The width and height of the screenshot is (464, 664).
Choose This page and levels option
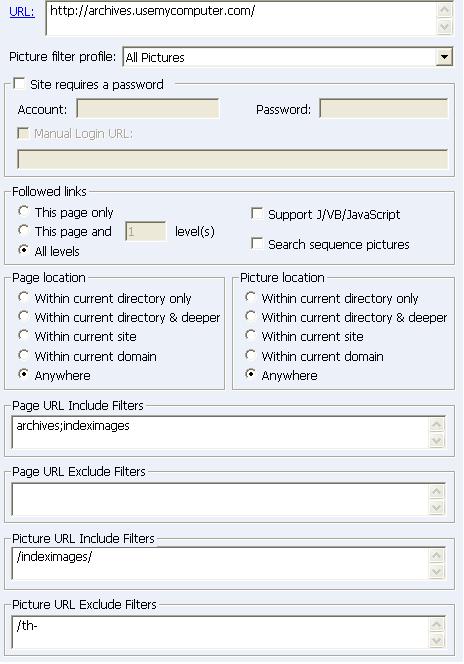[24, 231]
